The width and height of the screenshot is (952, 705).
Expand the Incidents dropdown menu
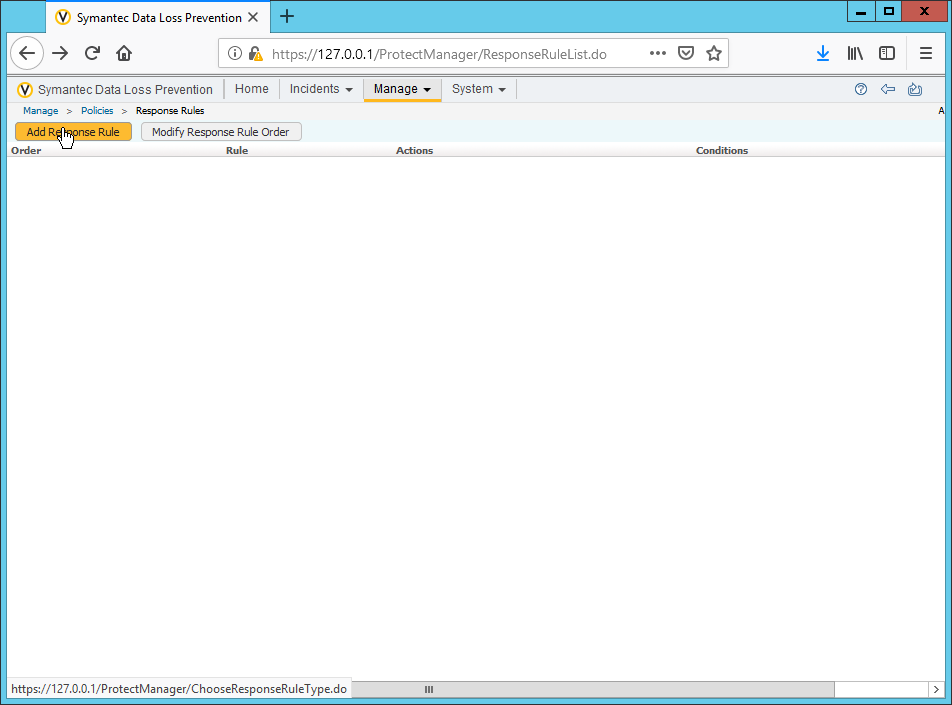click(321, 89)
